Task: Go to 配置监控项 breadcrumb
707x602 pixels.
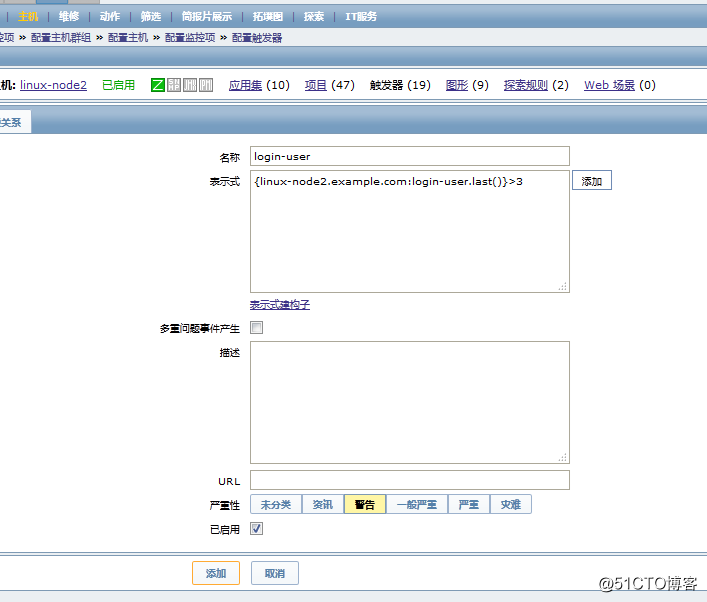Action: pos(190,37)
